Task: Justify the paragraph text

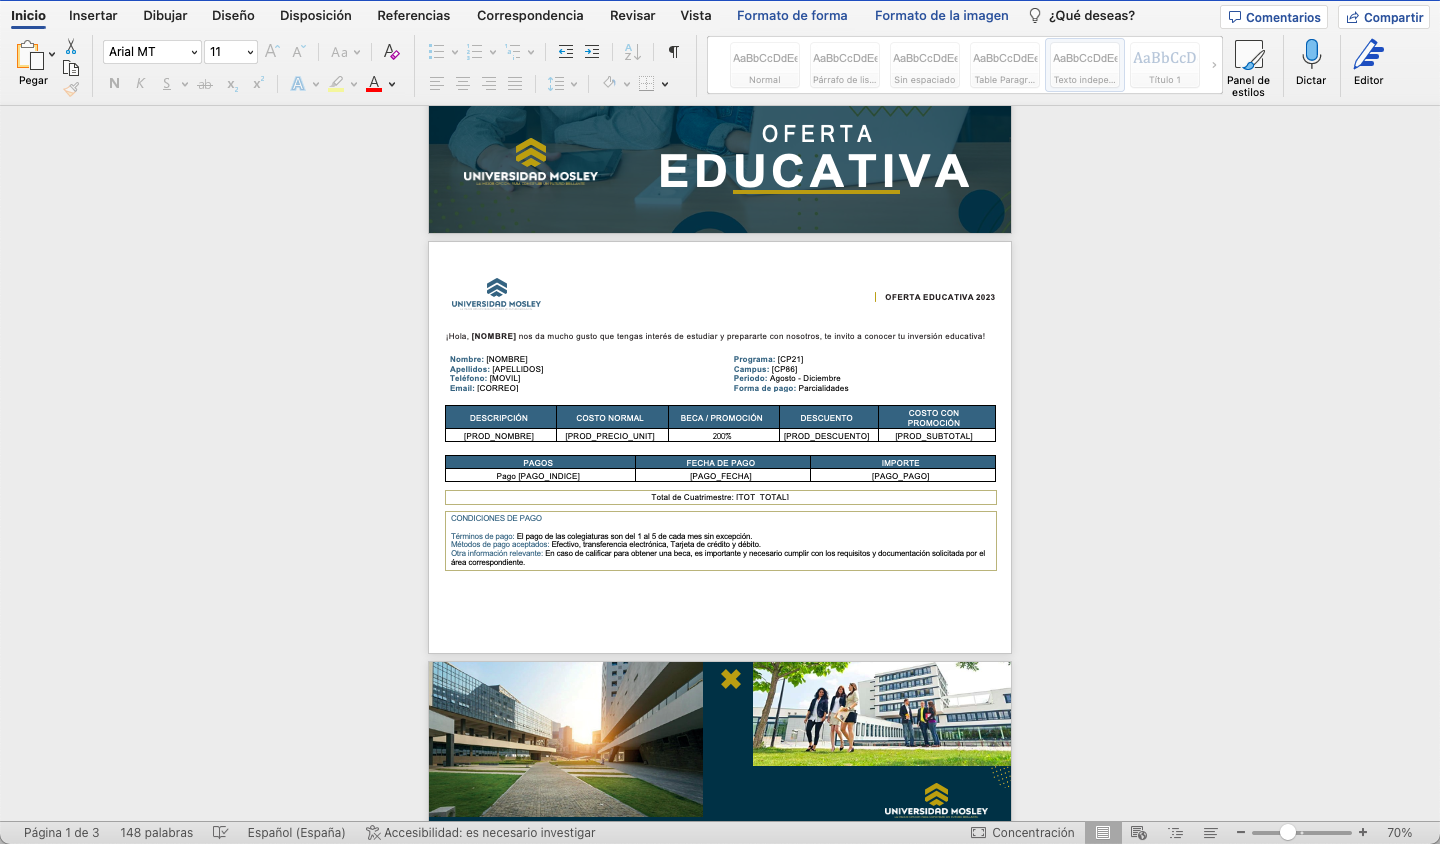Action: (515, 84)
